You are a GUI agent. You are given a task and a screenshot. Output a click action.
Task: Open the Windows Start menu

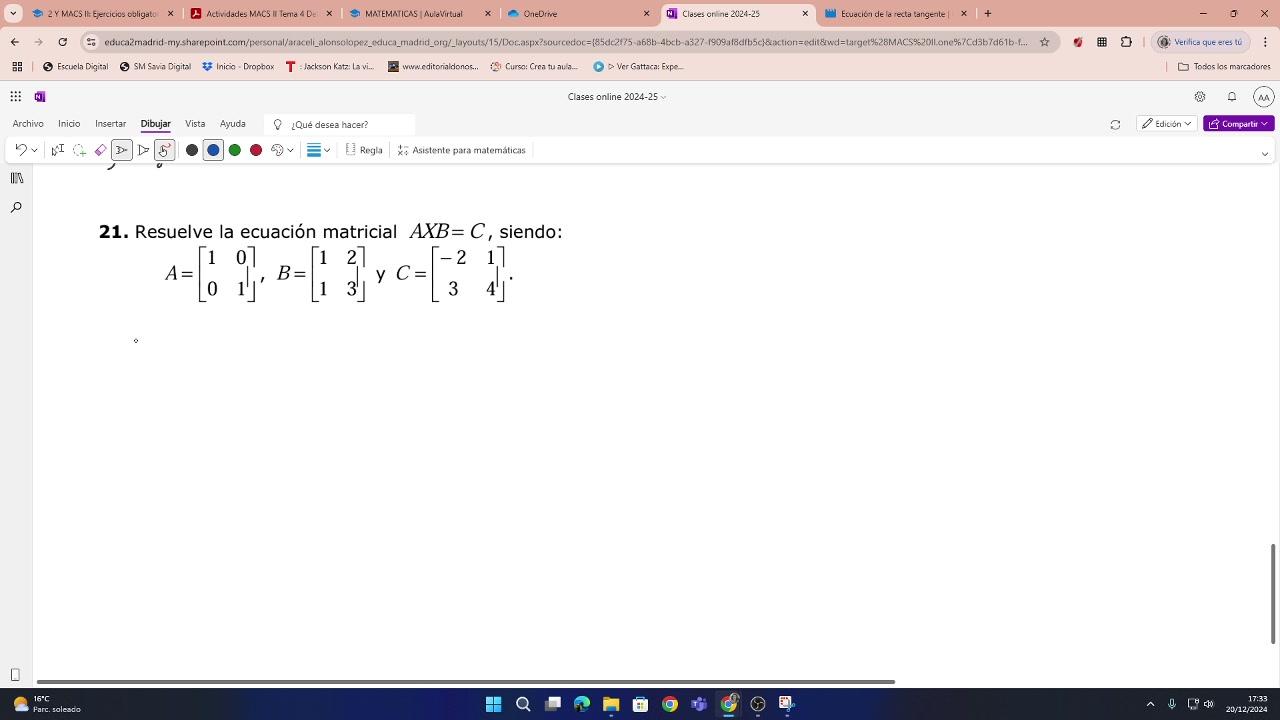(493, 704)
